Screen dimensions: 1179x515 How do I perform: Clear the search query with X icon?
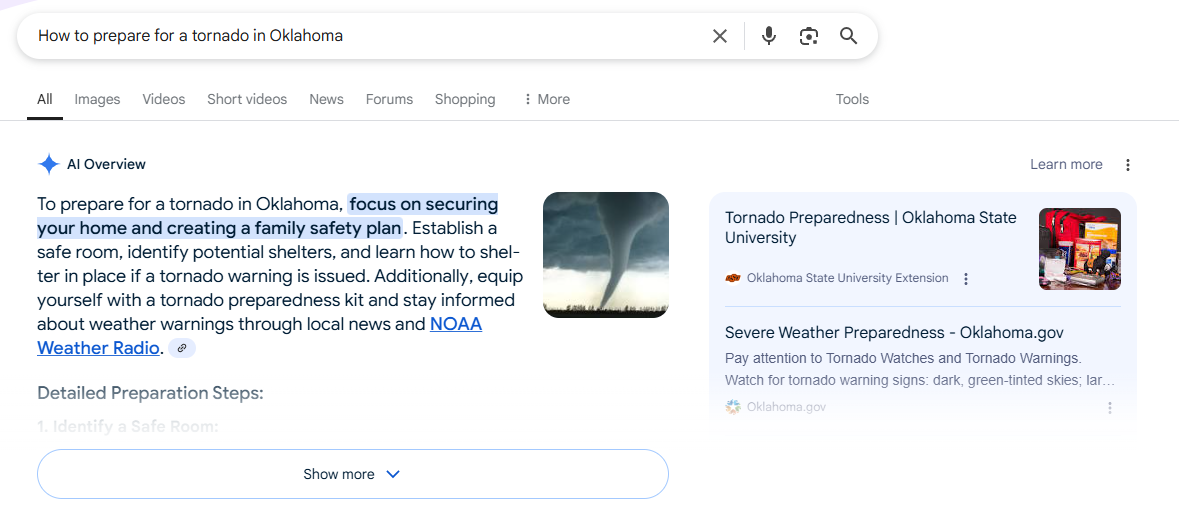click(720, 36)
